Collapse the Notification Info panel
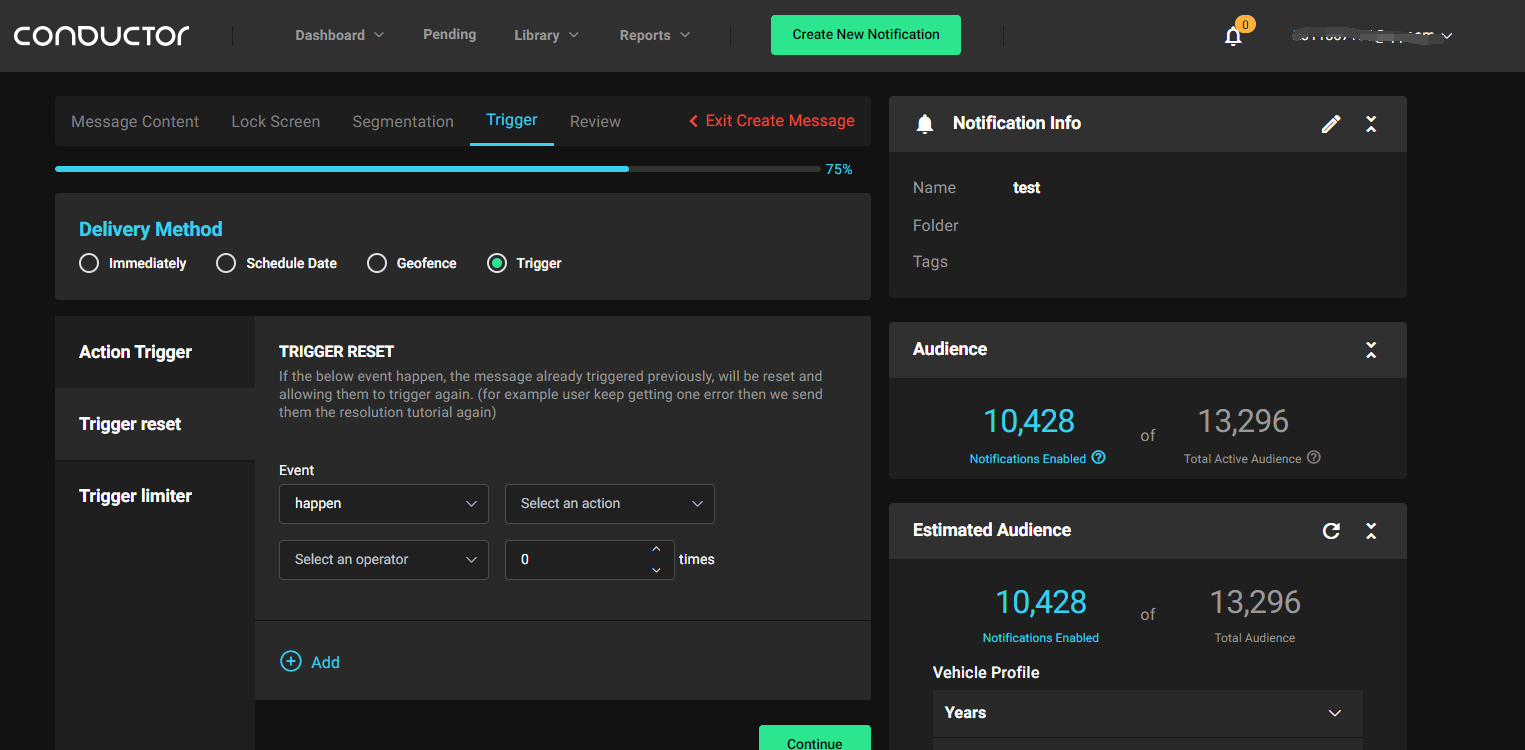 1371,123
